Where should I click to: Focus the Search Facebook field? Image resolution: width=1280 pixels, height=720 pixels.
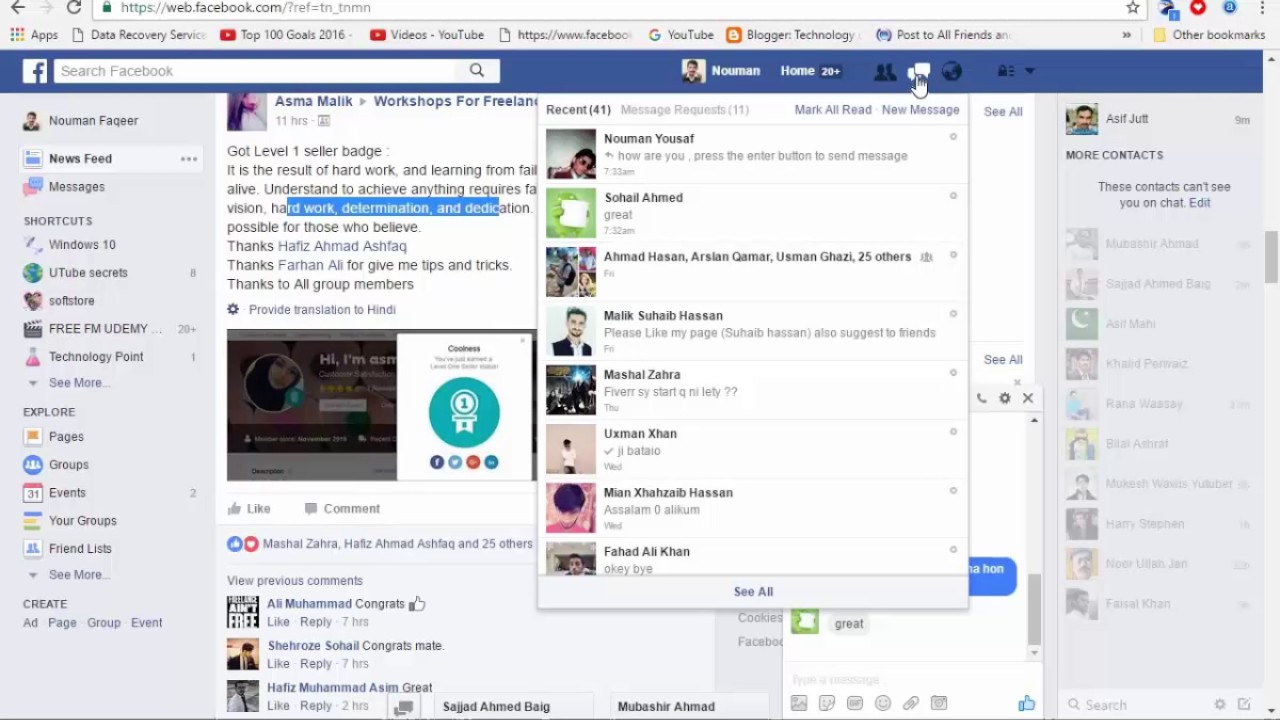[x=256, y=71]
